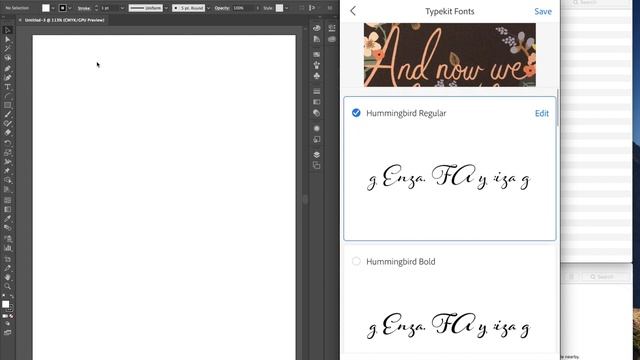This screenshot has height=360, width=640.
Task: Open the stroke weight dropdown
Action: tap(122, 8)
